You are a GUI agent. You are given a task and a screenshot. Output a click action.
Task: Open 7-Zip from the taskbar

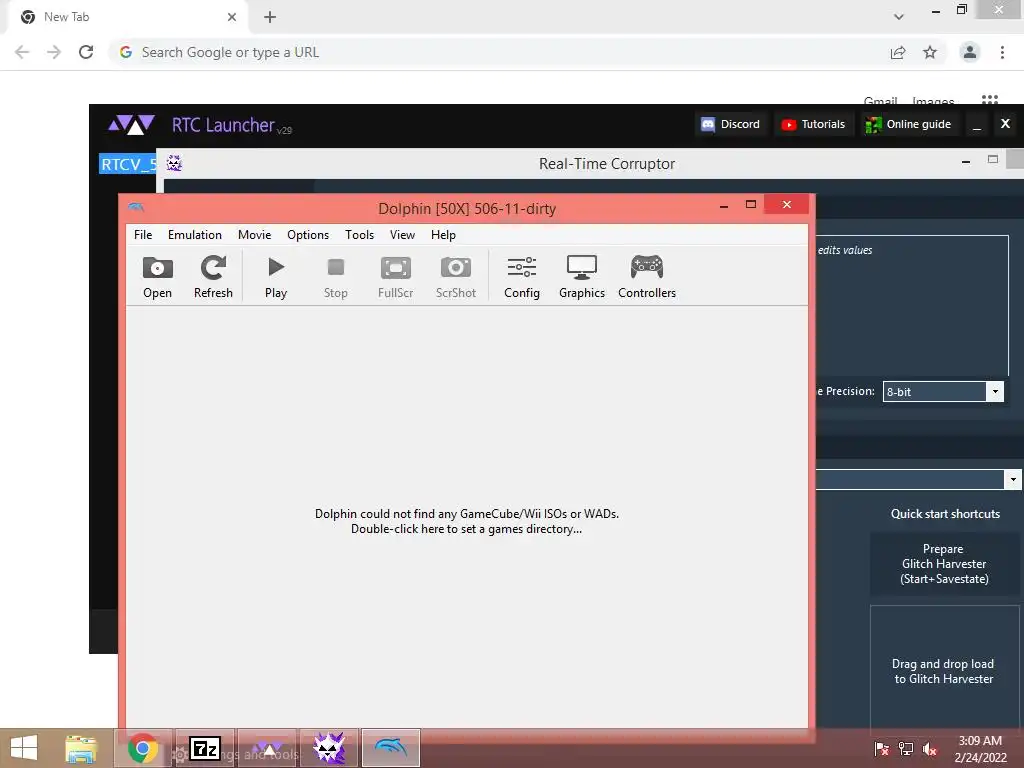point(205,748)
